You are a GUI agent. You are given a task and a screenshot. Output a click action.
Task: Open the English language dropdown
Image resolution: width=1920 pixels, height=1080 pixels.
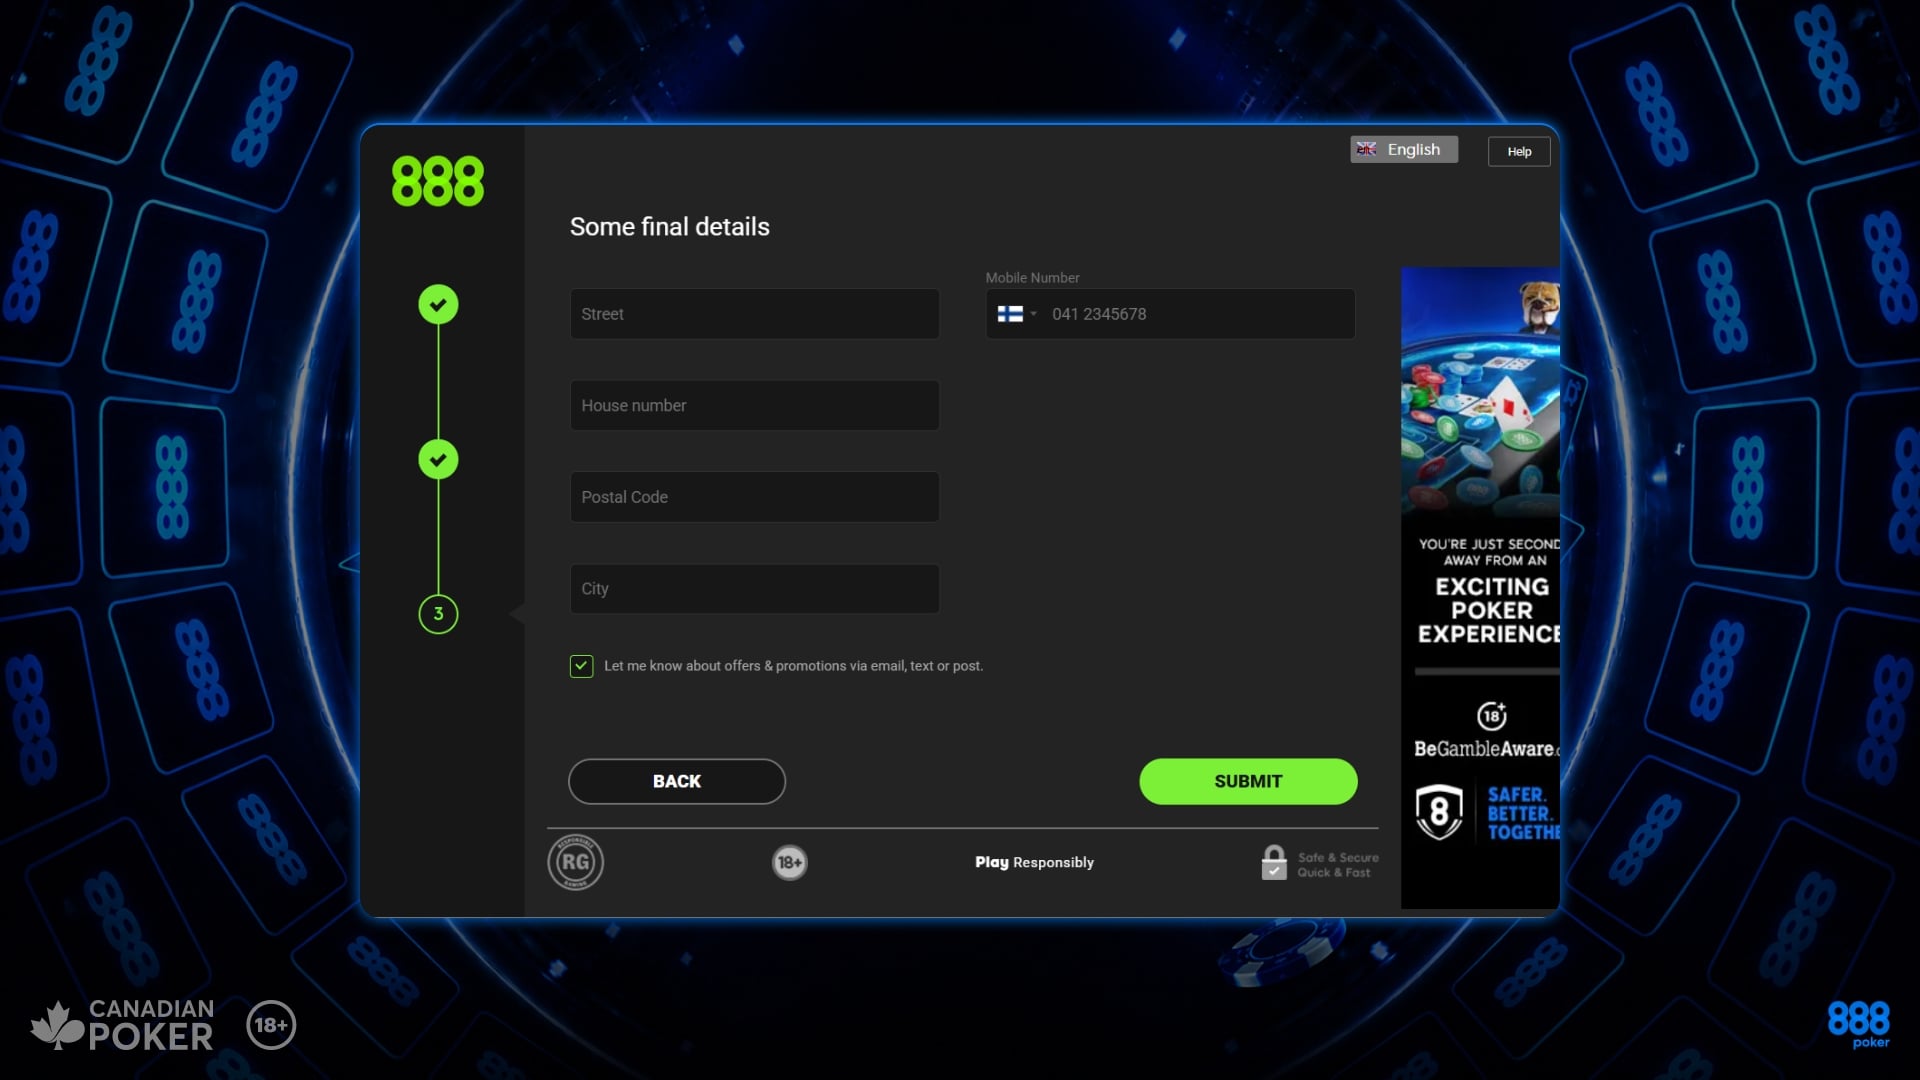(x=1404, y=149)
